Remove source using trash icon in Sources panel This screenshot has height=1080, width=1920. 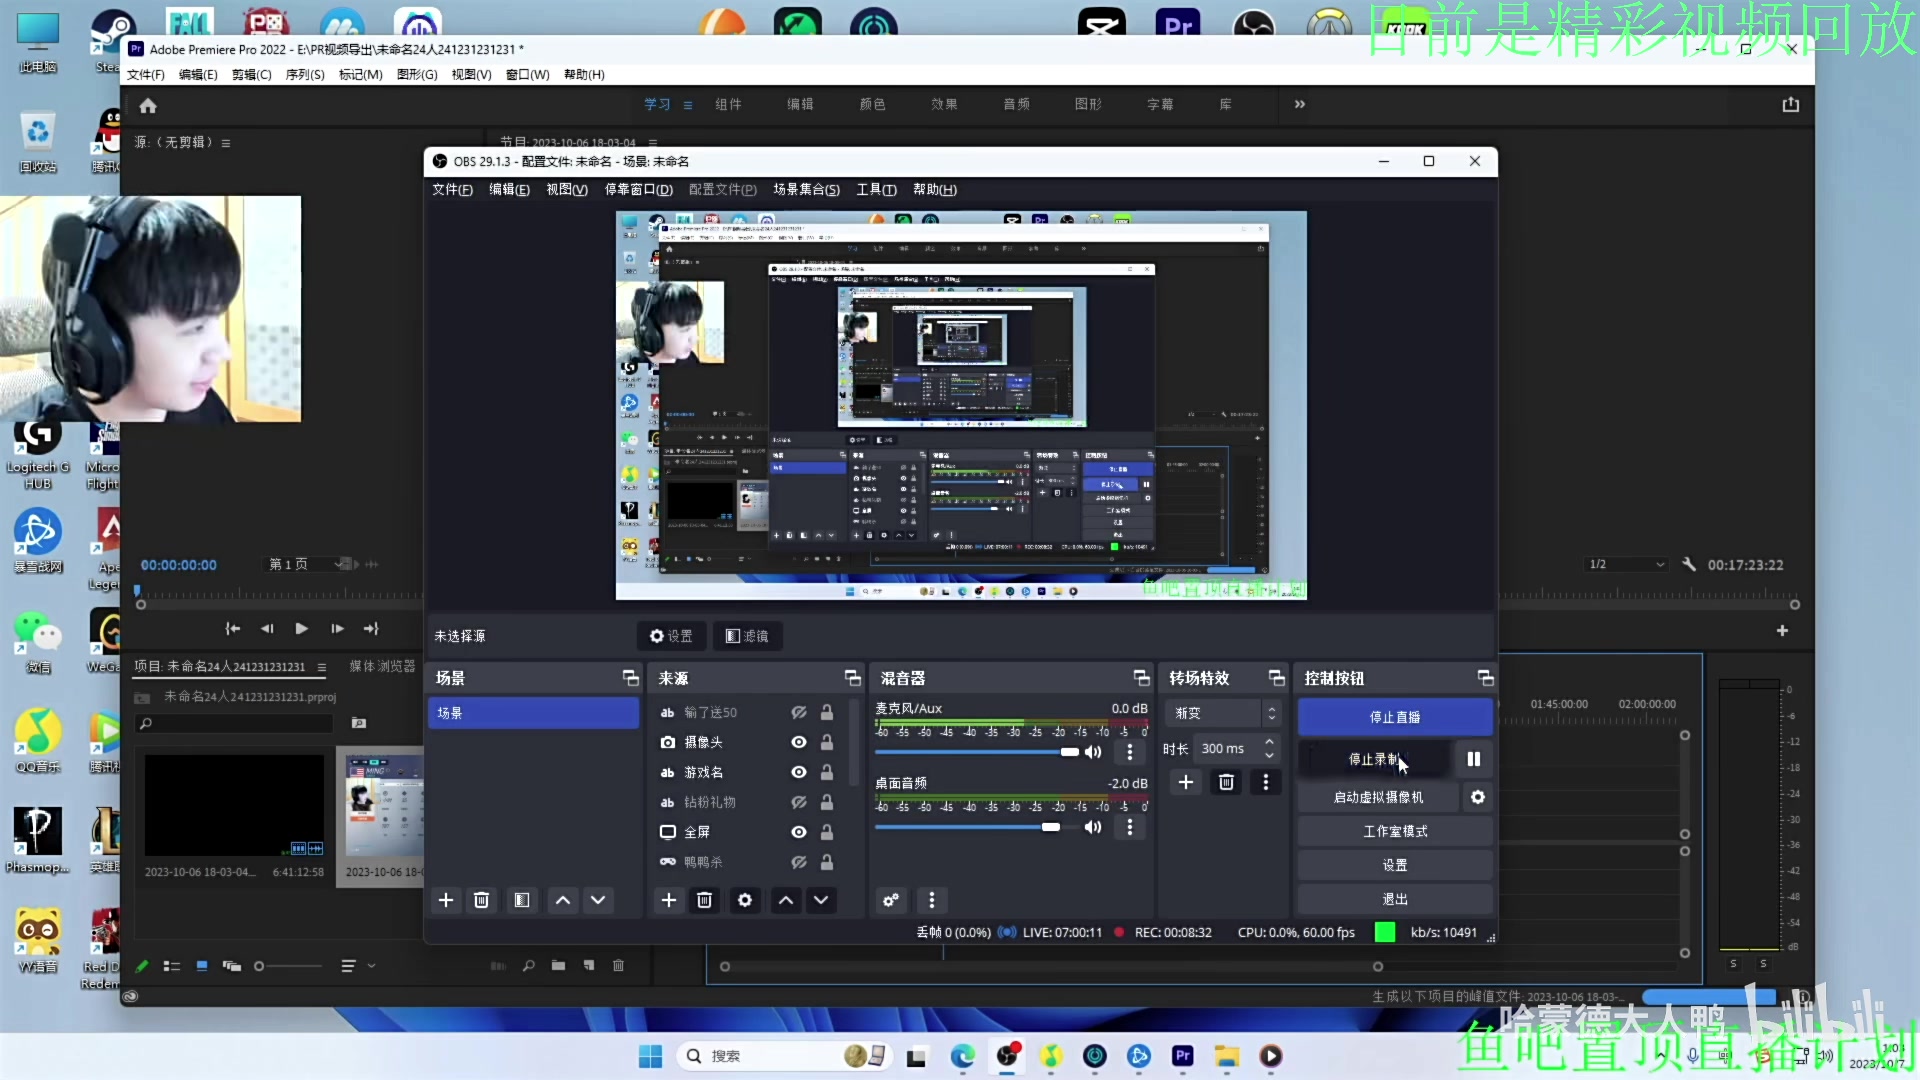(x=704, y=900)
